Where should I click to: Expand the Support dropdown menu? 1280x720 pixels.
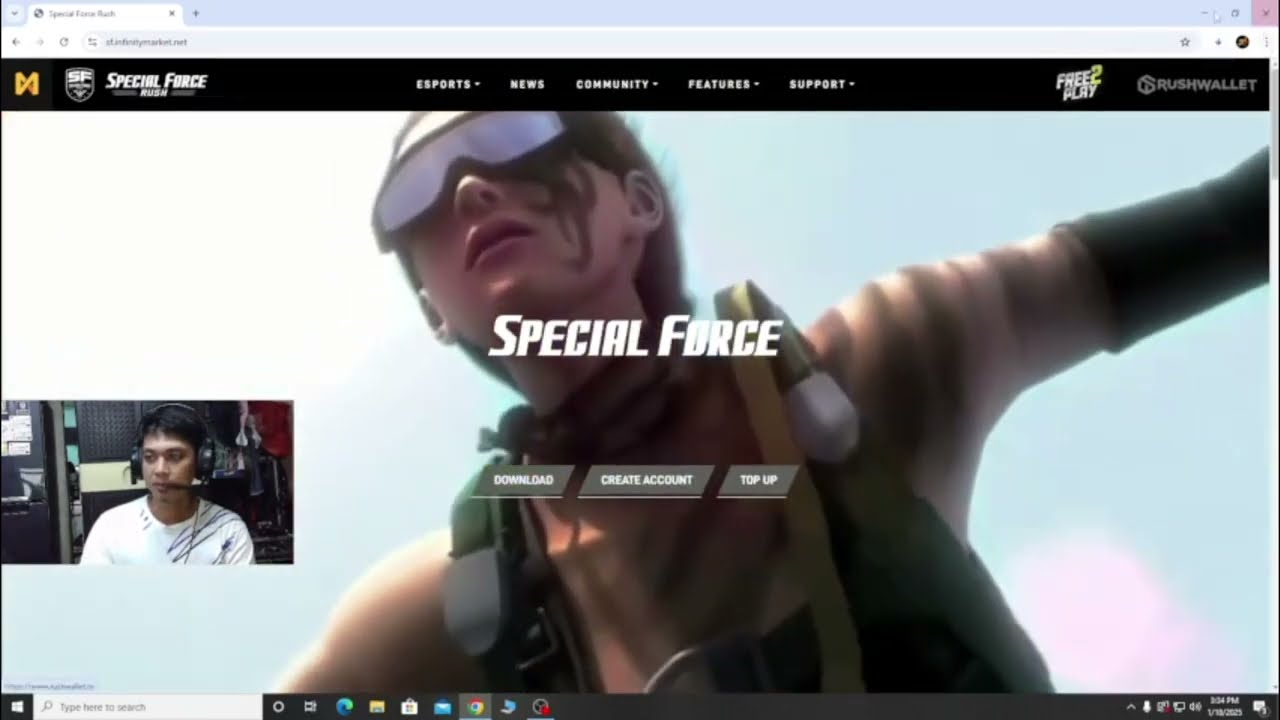click(x=822, y=84)
